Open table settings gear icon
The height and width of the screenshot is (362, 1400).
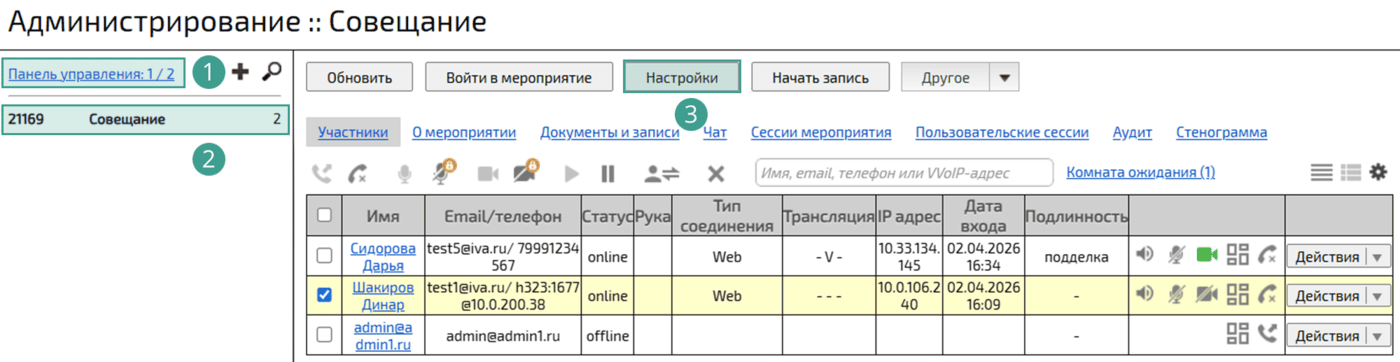(1379, 172)
